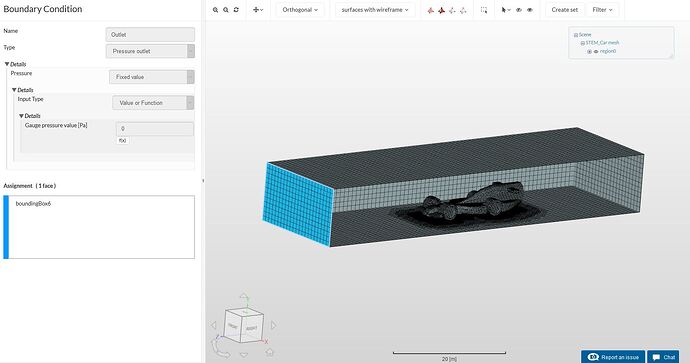Open the Input Type Value or Function dropdown

153,103
